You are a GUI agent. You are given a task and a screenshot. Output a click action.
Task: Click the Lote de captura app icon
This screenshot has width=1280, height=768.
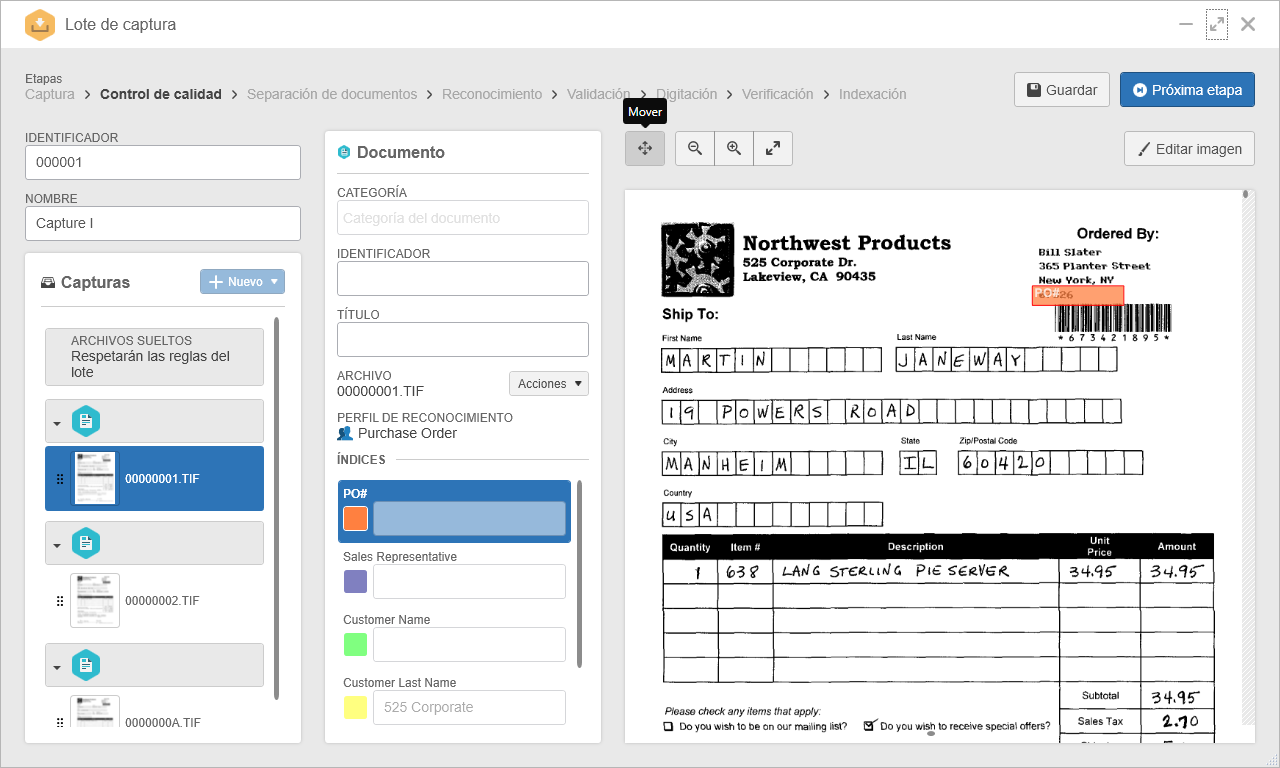(x=39, y=24)
